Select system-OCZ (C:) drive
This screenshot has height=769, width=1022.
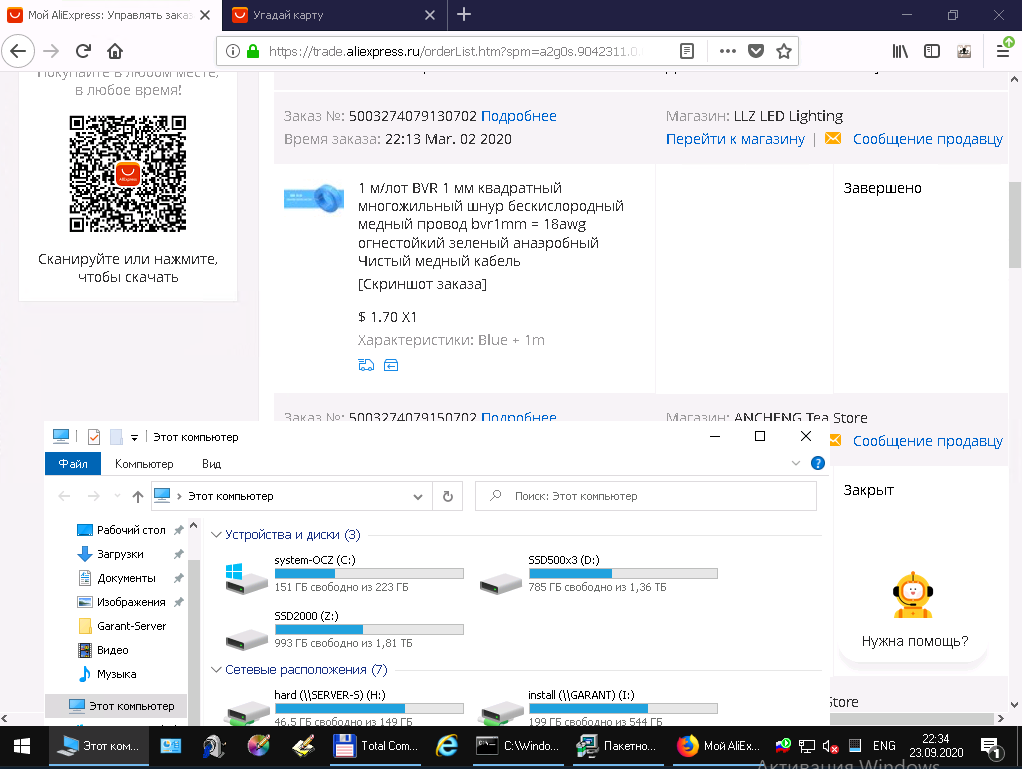click(x=343, y=573)
